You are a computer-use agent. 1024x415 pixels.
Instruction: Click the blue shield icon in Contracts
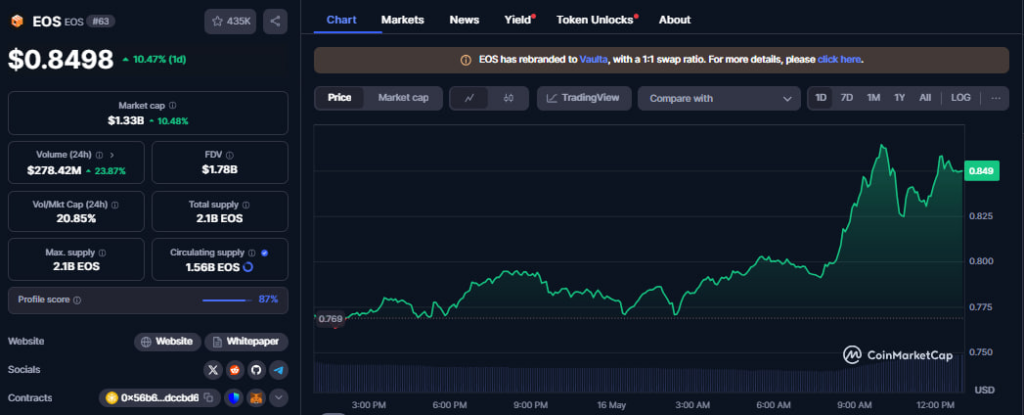pos(235,398)
